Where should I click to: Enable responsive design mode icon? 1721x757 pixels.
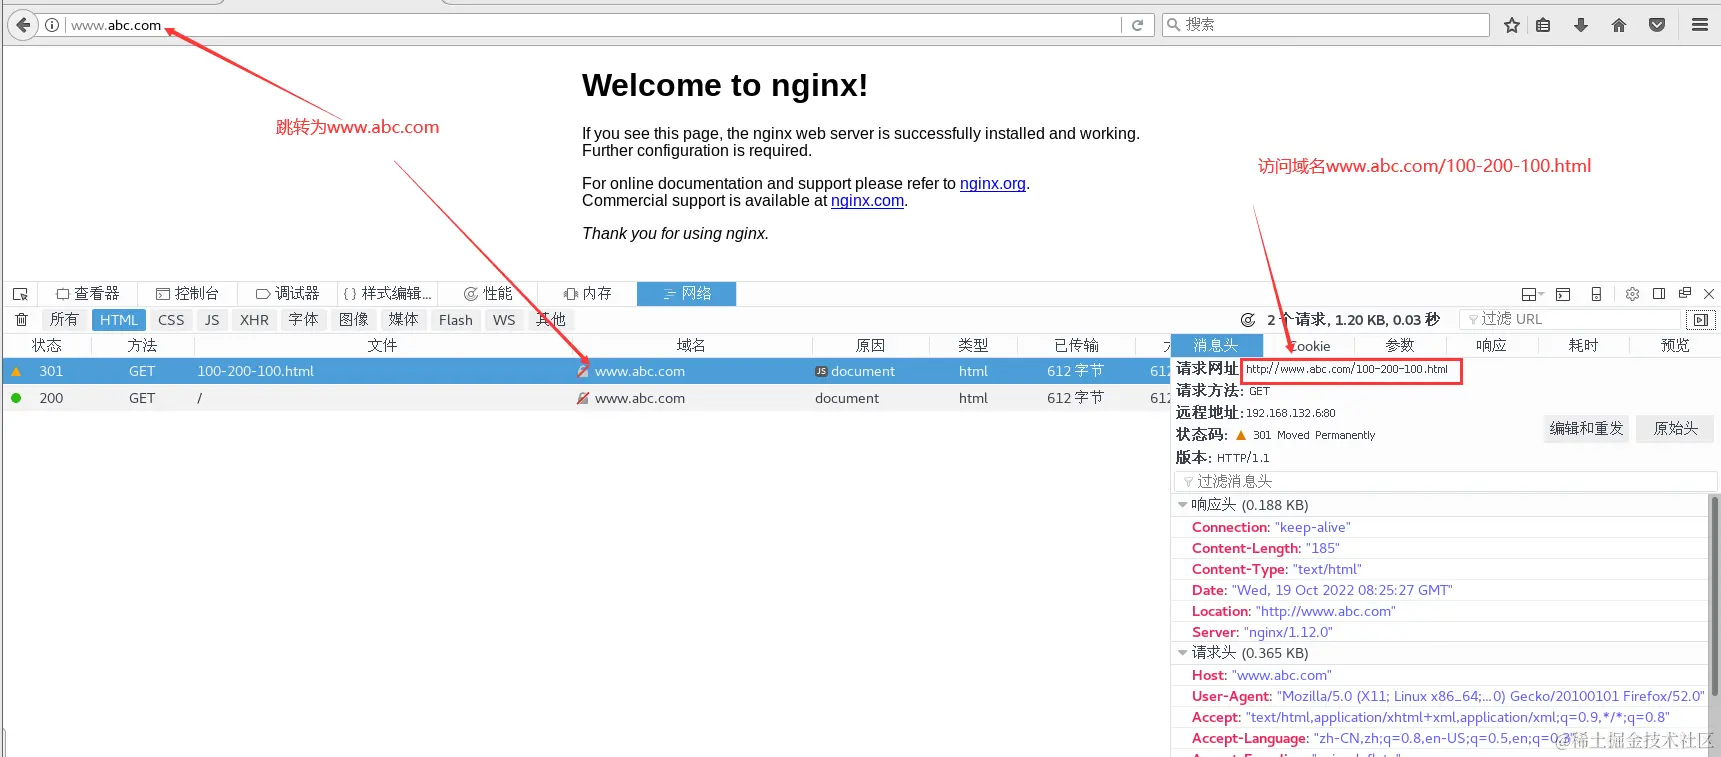pos(1596,294)
